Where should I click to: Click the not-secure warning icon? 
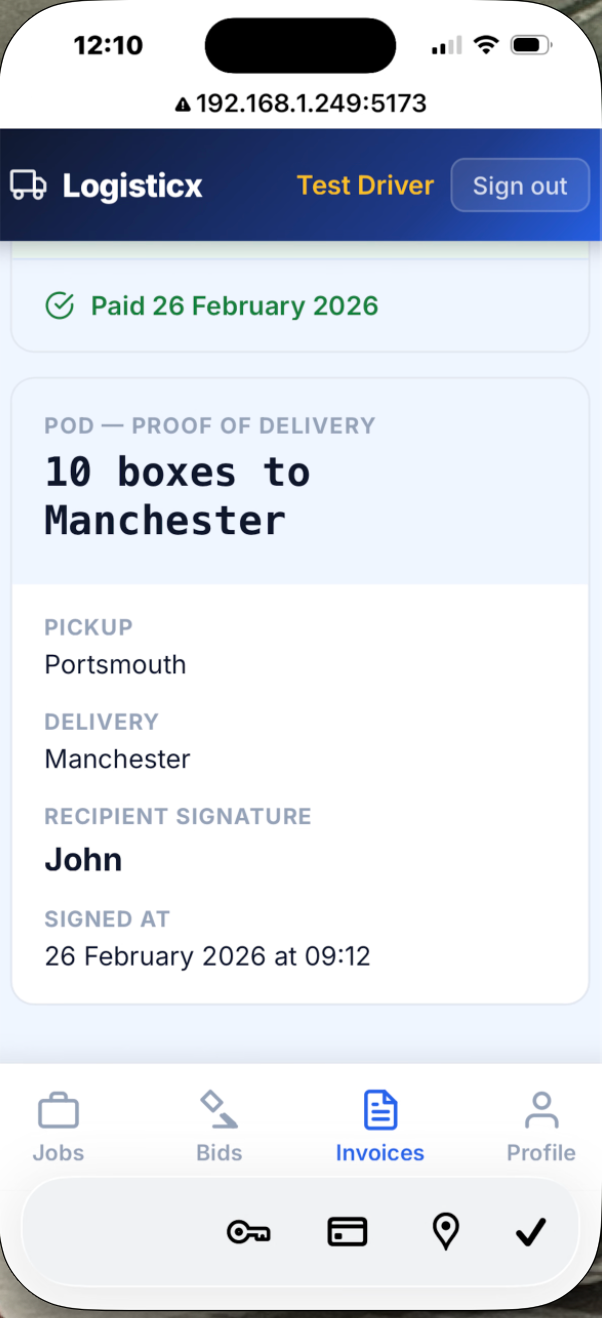tap(183, 104)
